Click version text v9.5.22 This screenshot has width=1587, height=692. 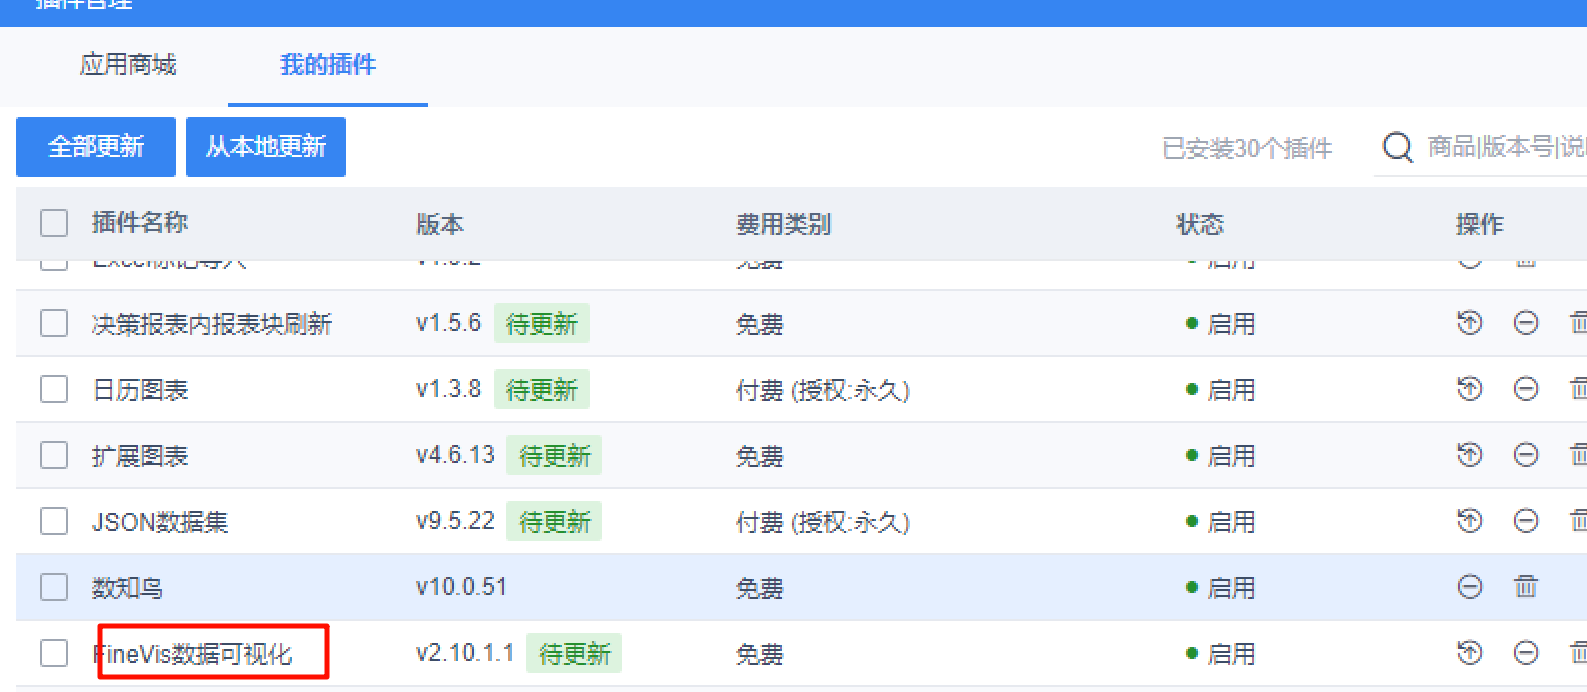coord(455,521)
